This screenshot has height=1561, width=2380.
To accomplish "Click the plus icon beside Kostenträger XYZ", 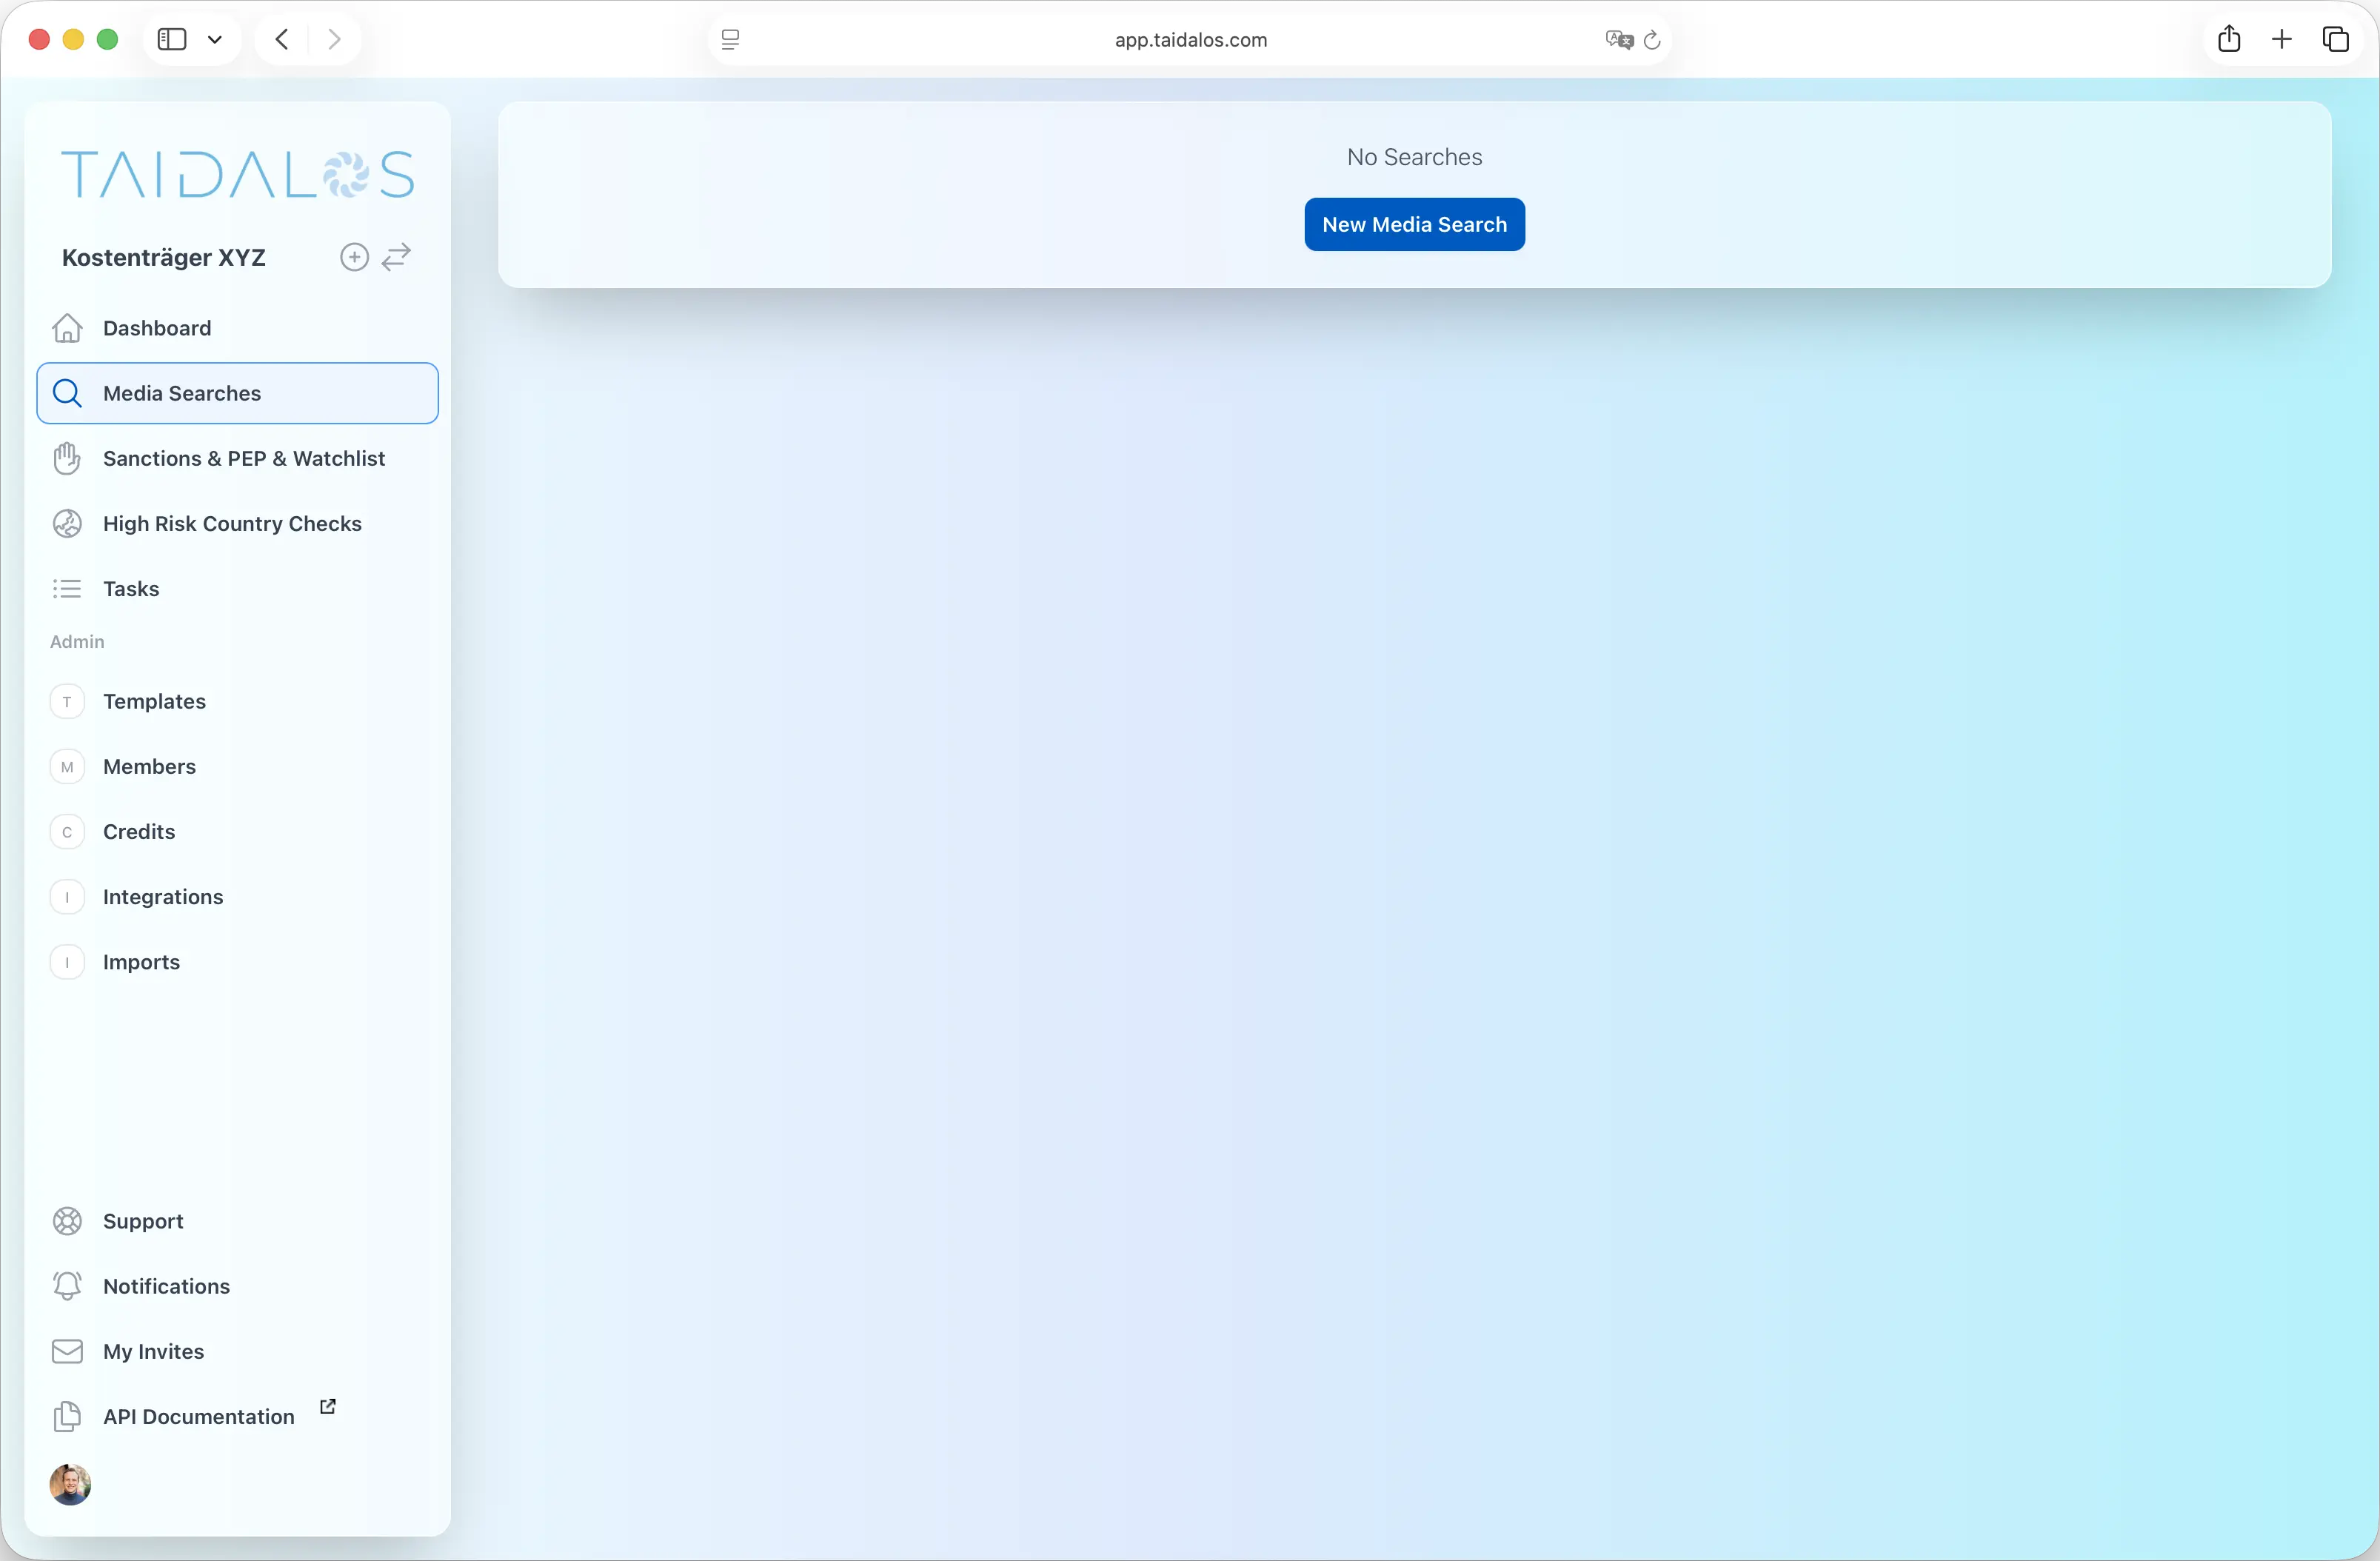I will (x=354, y=257).
